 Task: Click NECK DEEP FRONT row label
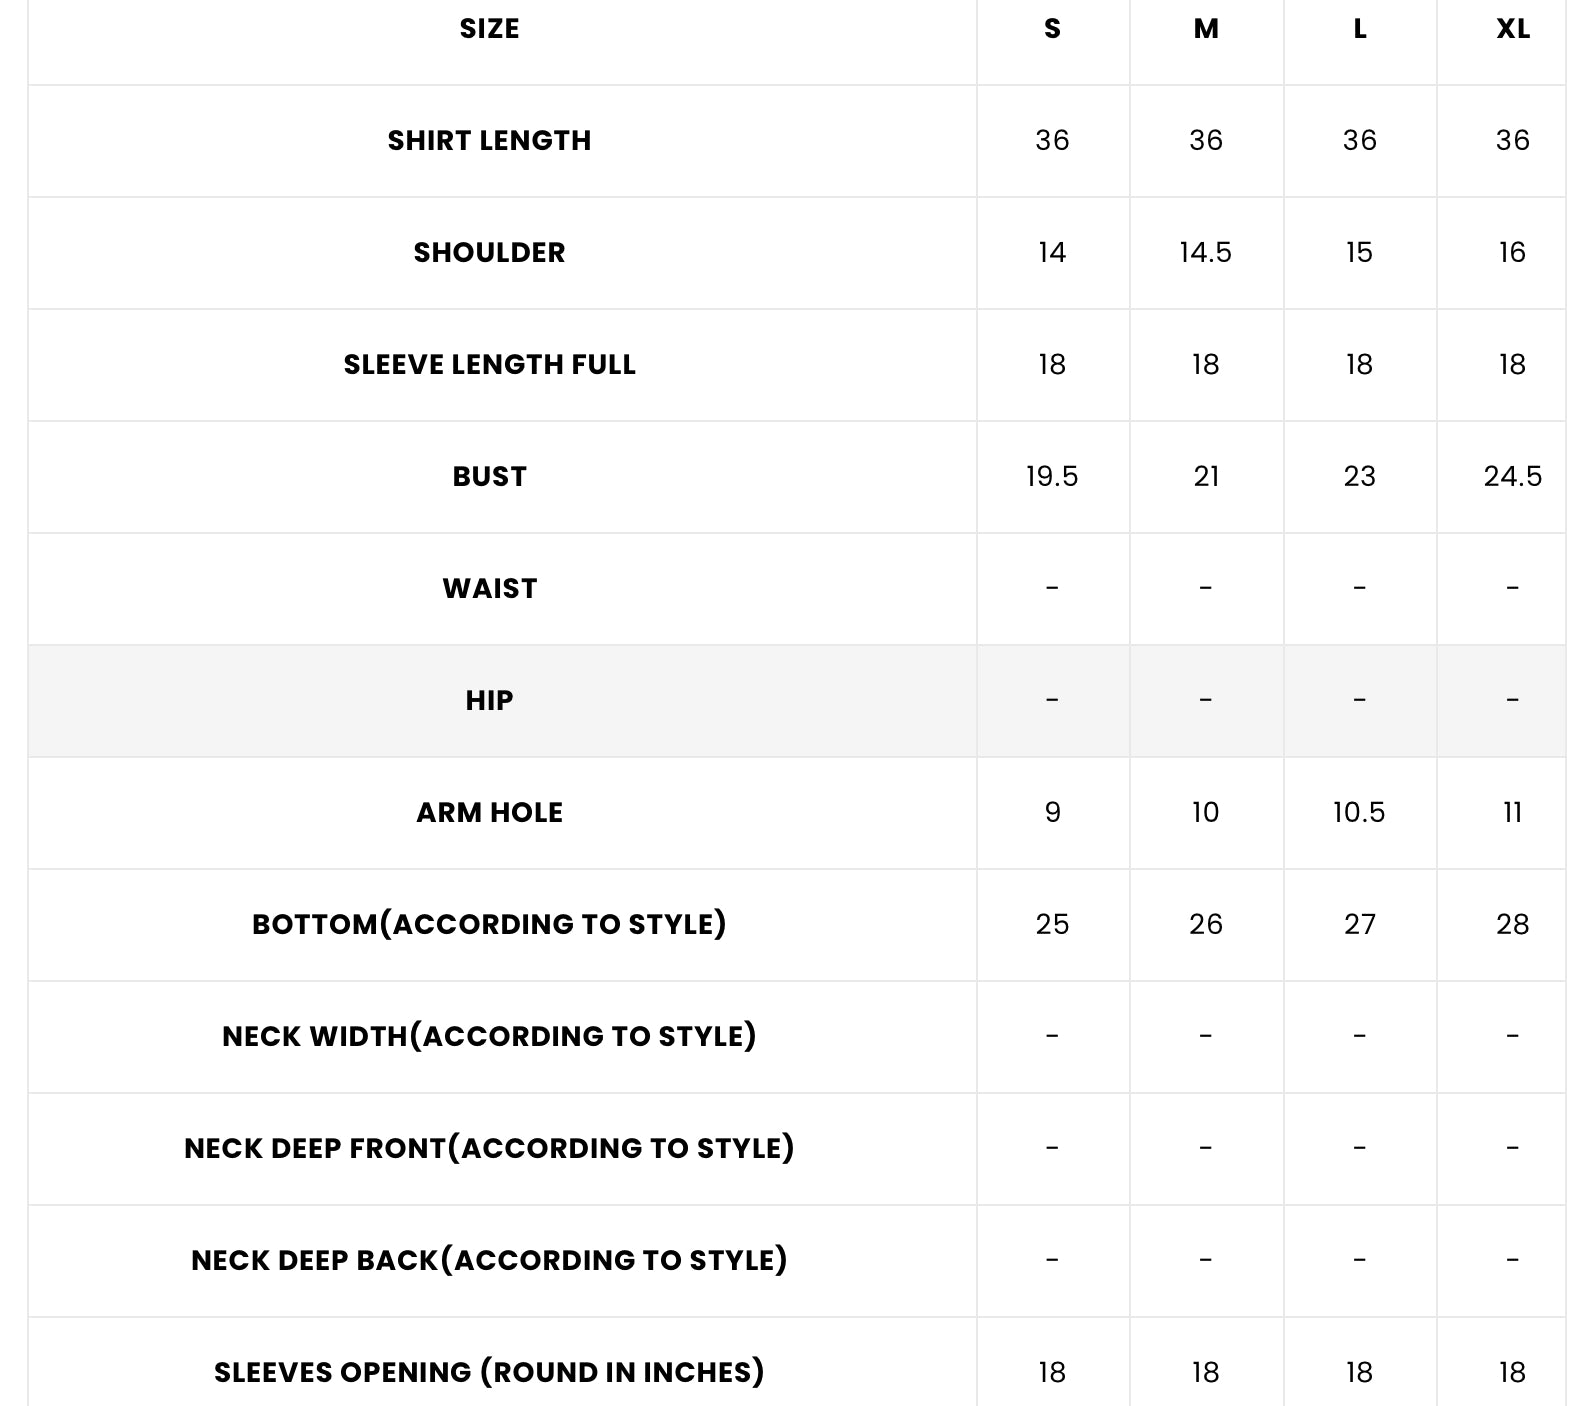[489, 1148]
